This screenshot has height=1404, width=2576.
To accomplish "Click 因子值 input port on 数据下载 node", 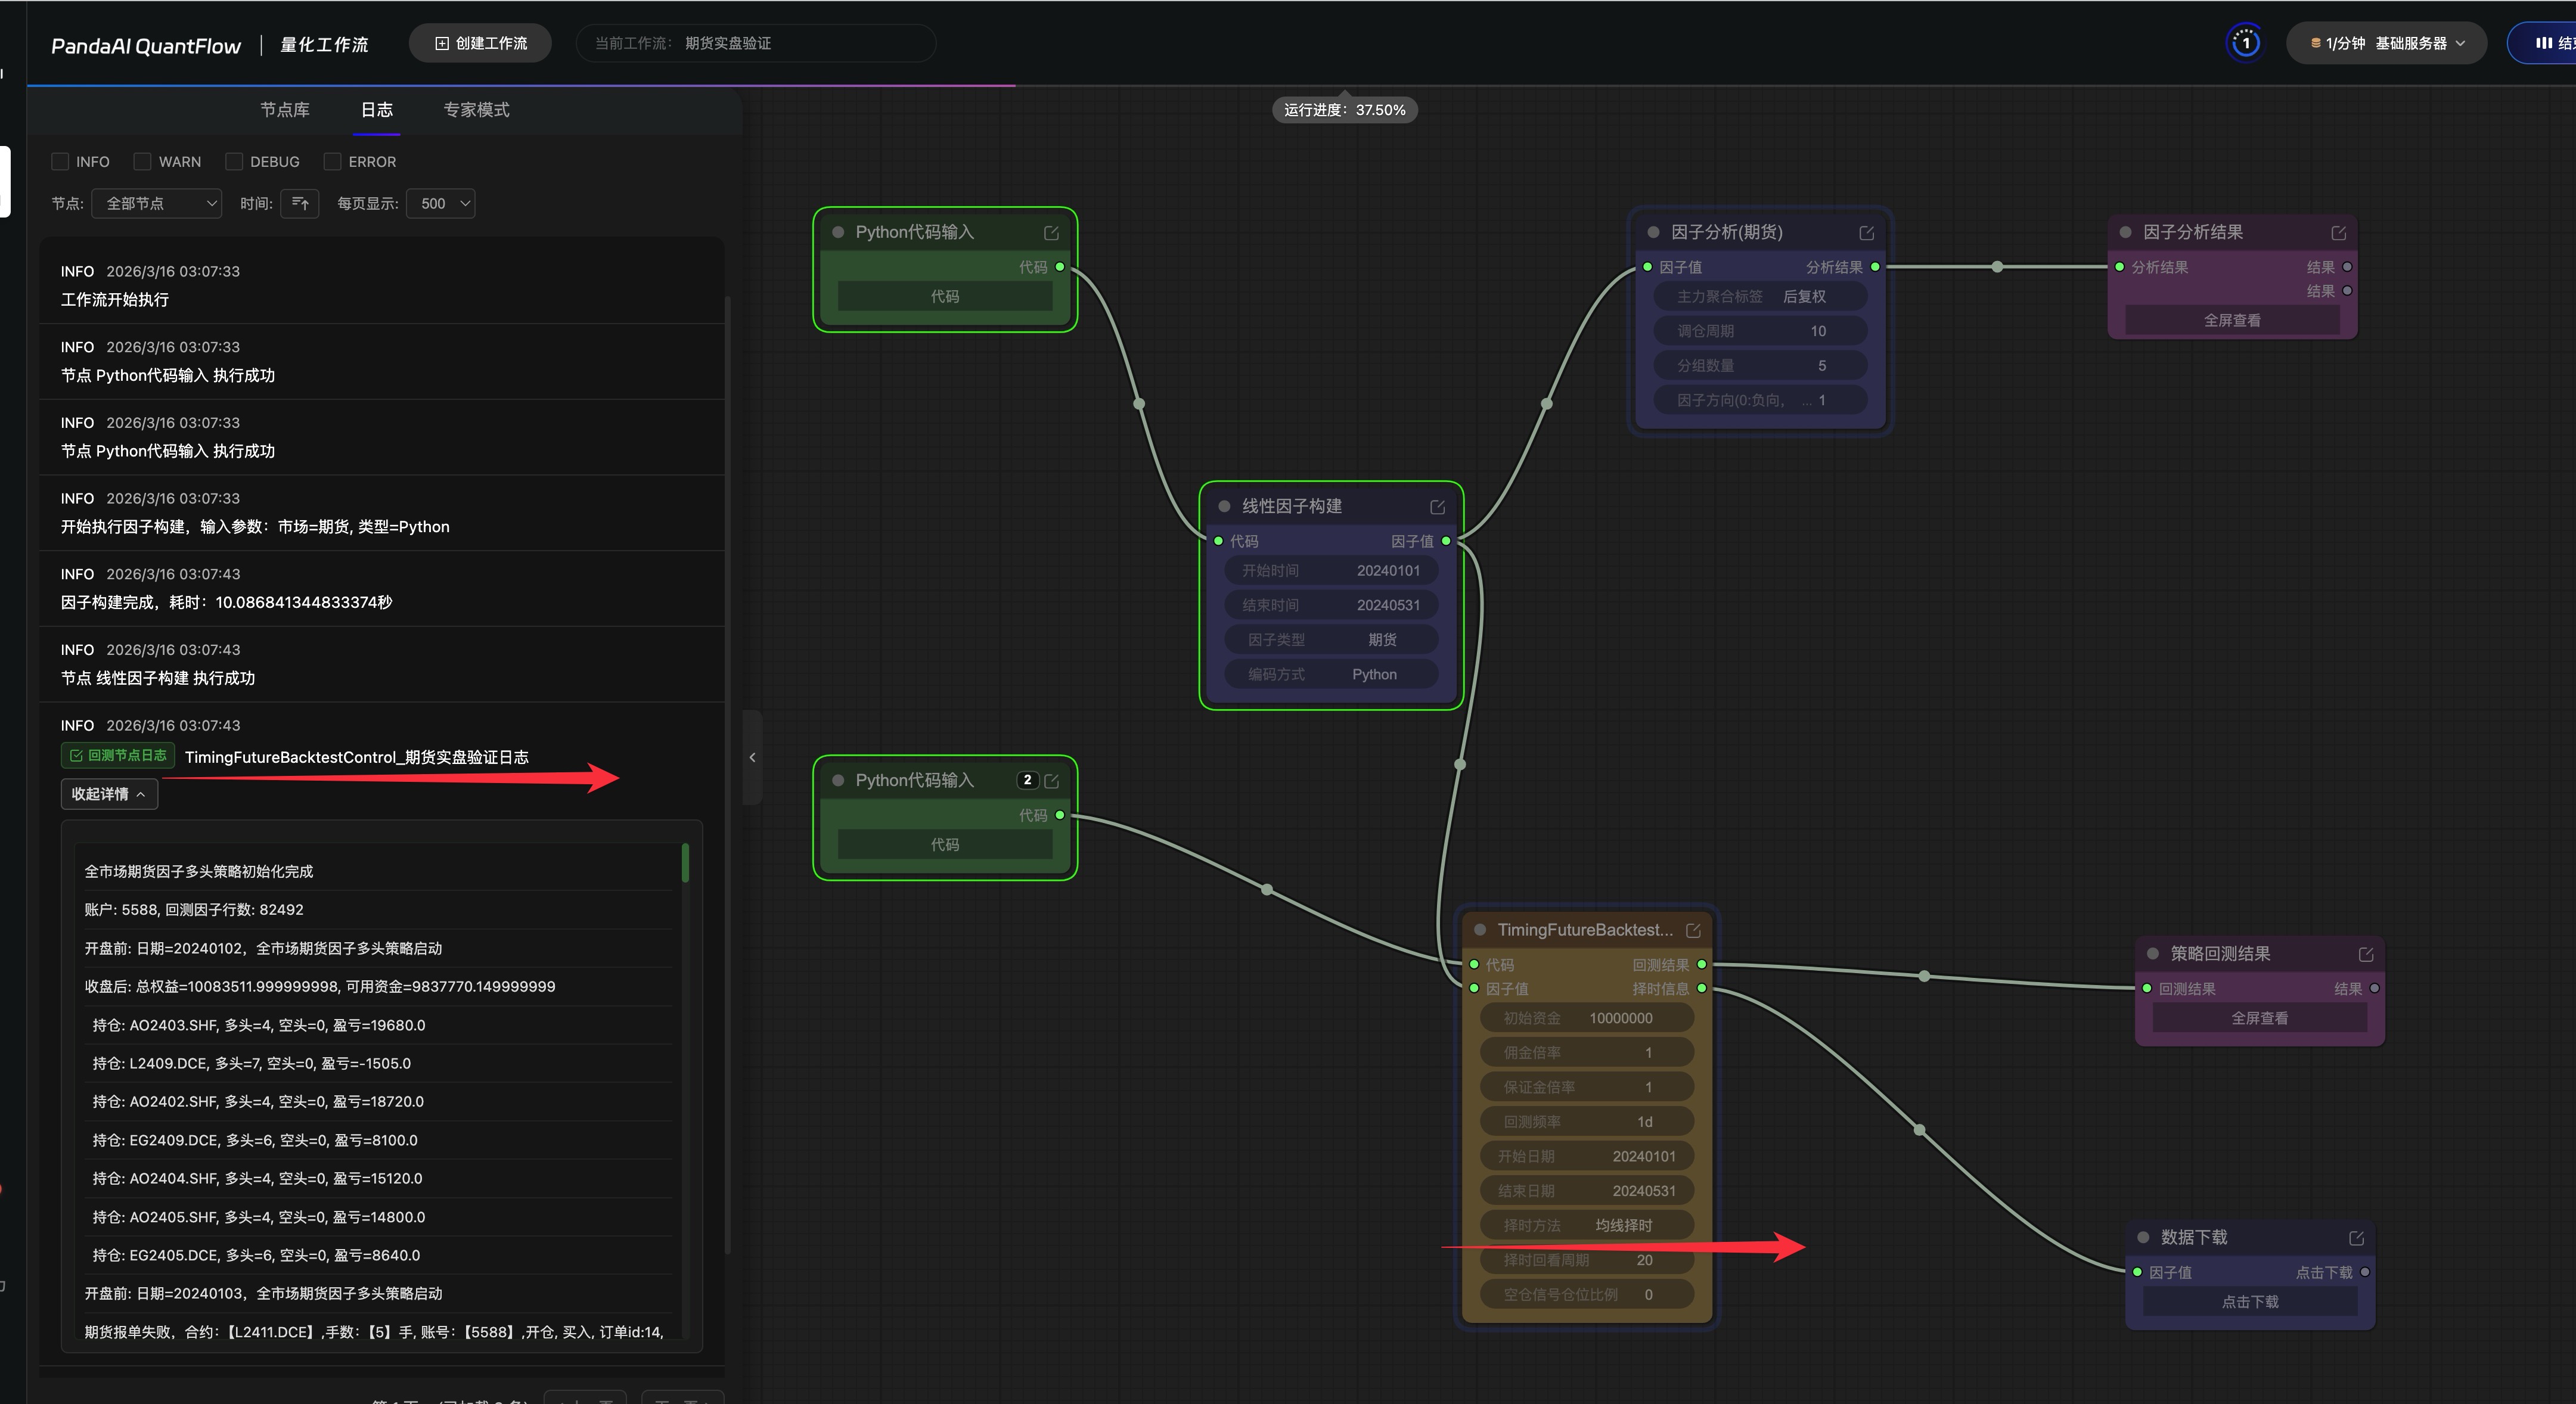I will coord(2137,1272).
